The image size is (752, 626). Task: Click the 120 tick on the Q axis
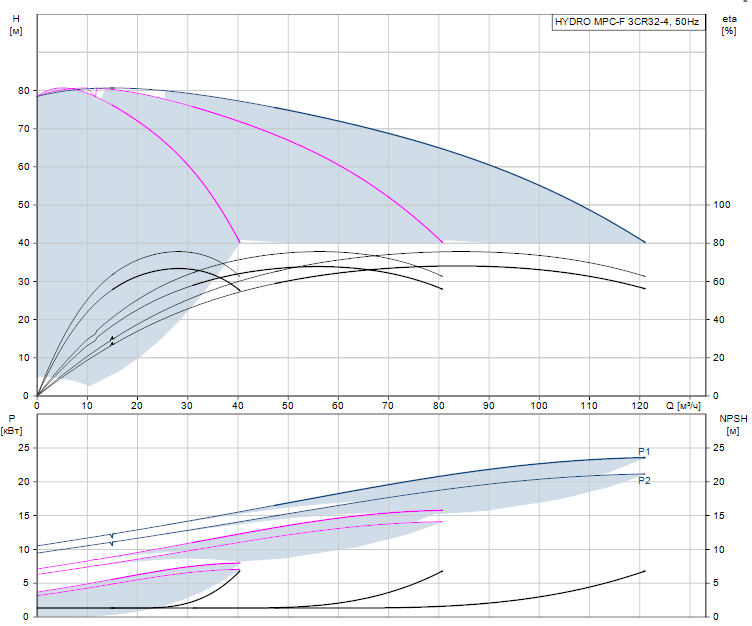click(x=640, y=406)
